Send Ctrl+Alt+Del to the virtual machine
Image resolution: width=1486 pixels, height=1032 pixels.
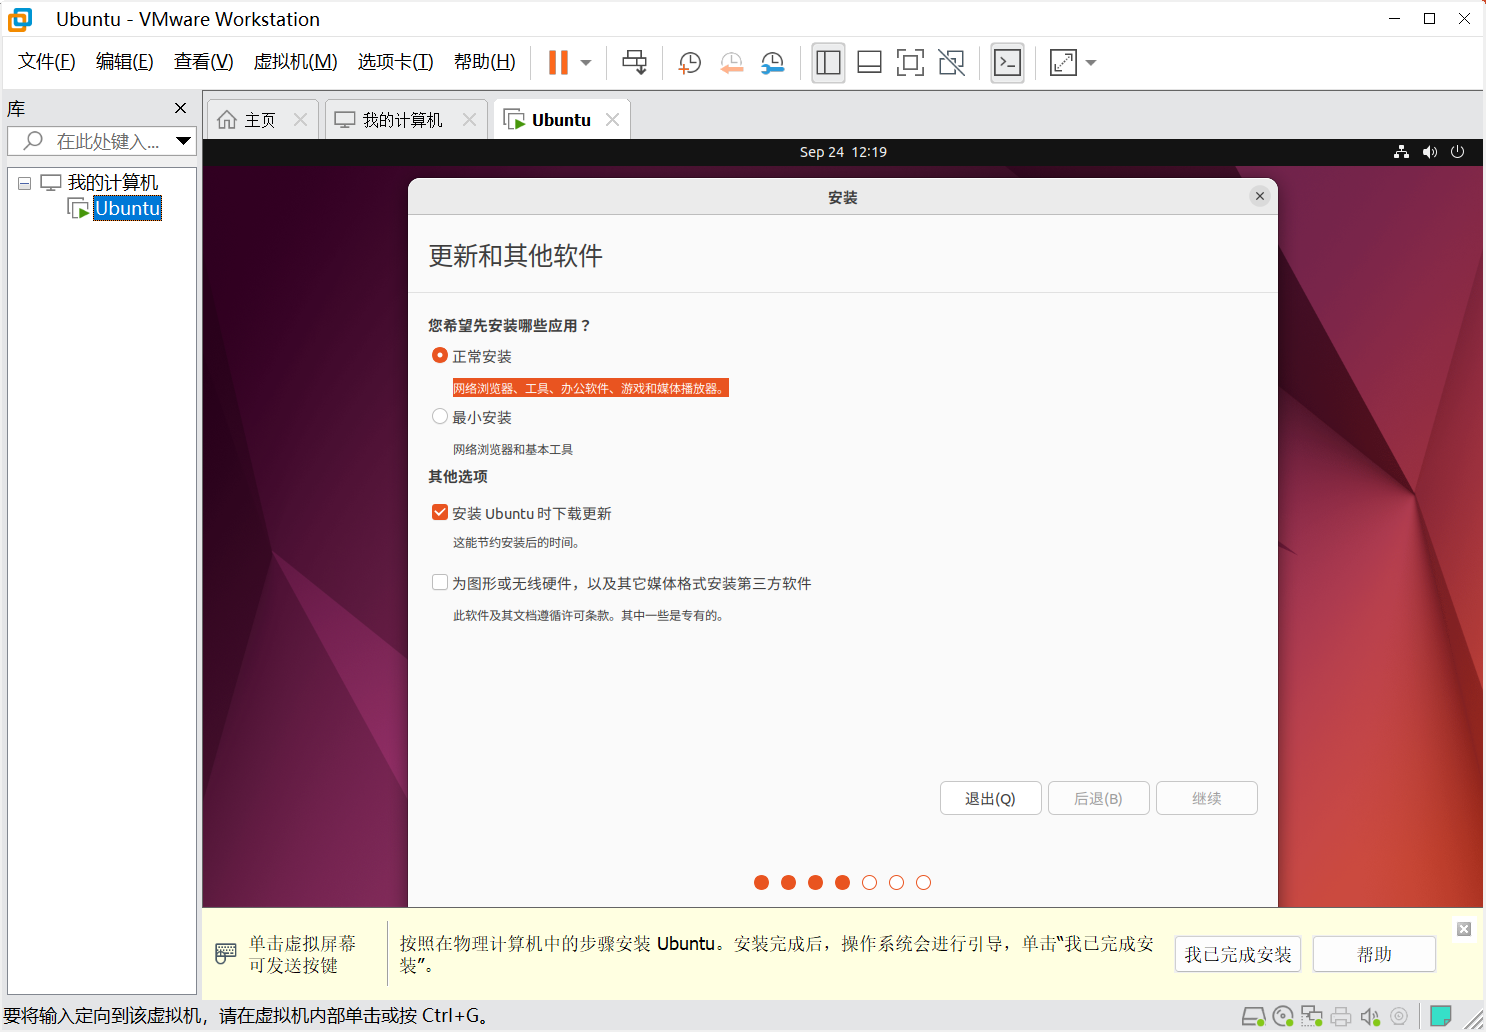point(634,63)
